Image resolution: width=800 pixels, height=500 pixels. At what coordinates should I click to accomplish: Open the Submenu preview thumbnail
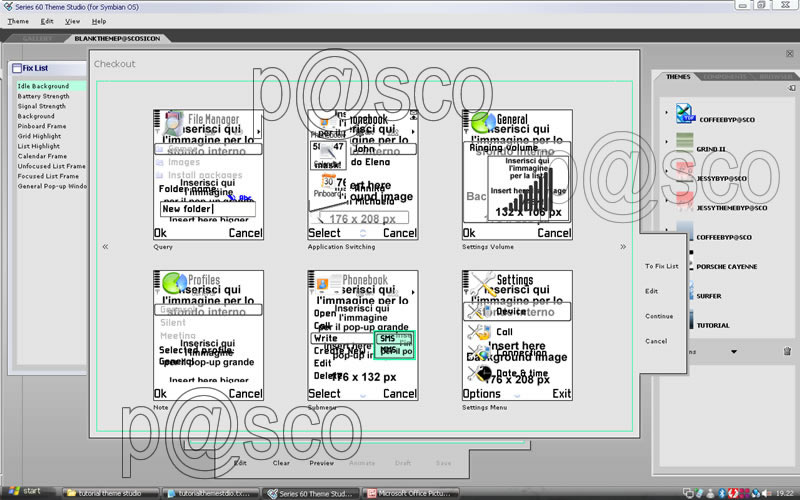363,335
